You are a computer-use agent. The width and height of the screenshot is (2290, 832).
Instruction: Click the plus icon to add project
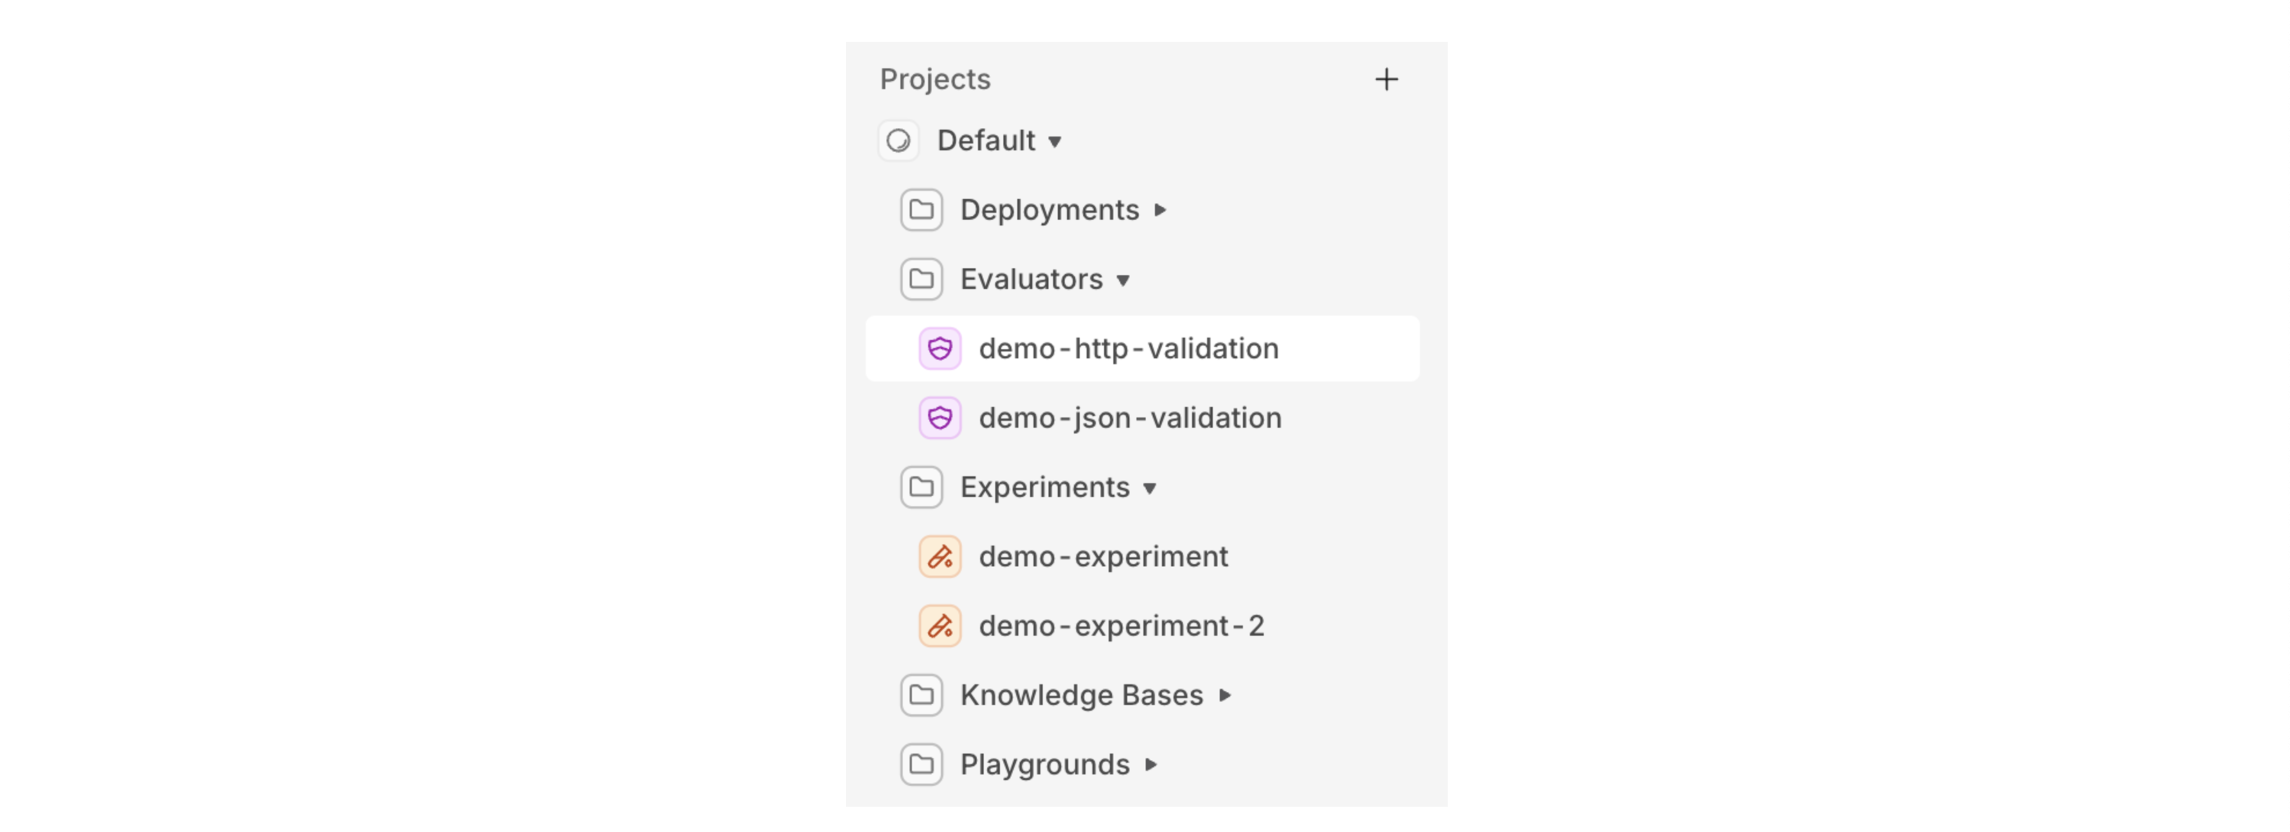[1386, 80]
